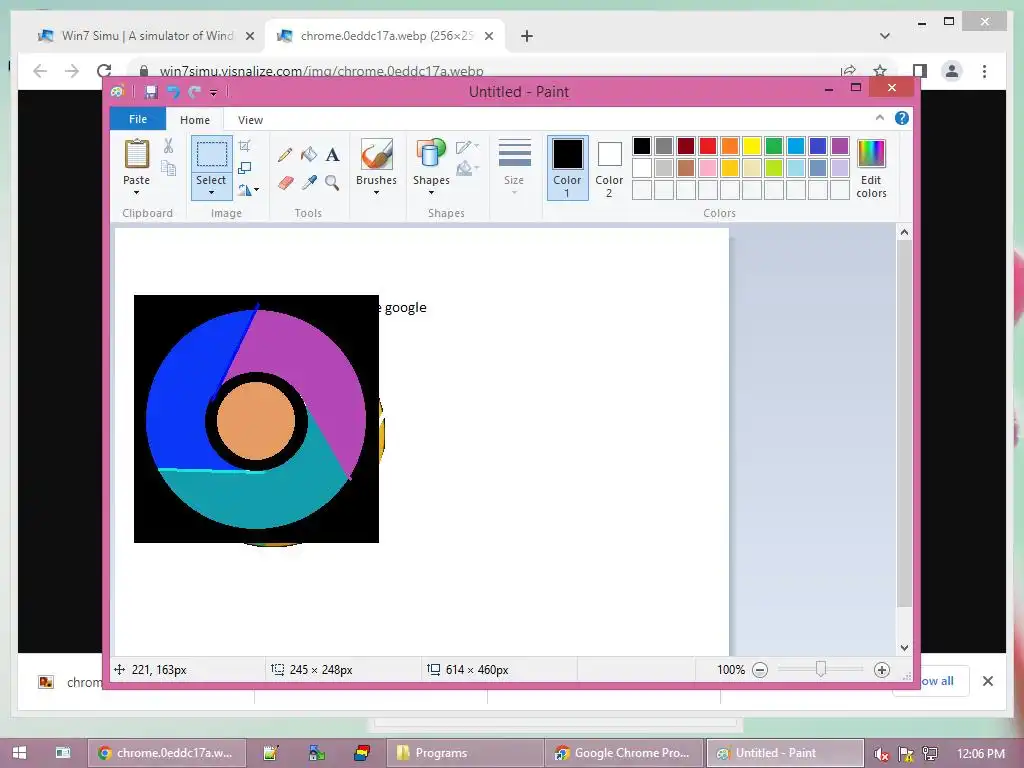1024x768 pixels.
Task: Open Paint Help question mark icon
Action: click(x=902, y=118)
